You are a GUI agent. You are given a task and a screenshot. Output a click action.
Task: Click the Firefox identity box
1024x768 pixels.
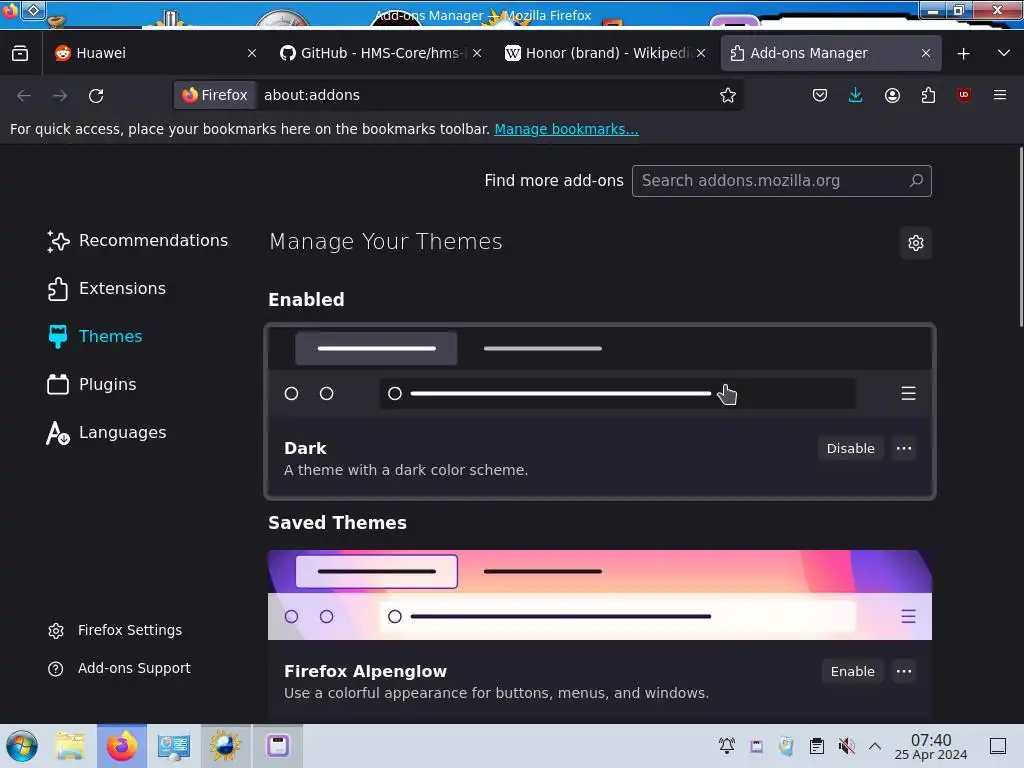click(x=215, y=95)
